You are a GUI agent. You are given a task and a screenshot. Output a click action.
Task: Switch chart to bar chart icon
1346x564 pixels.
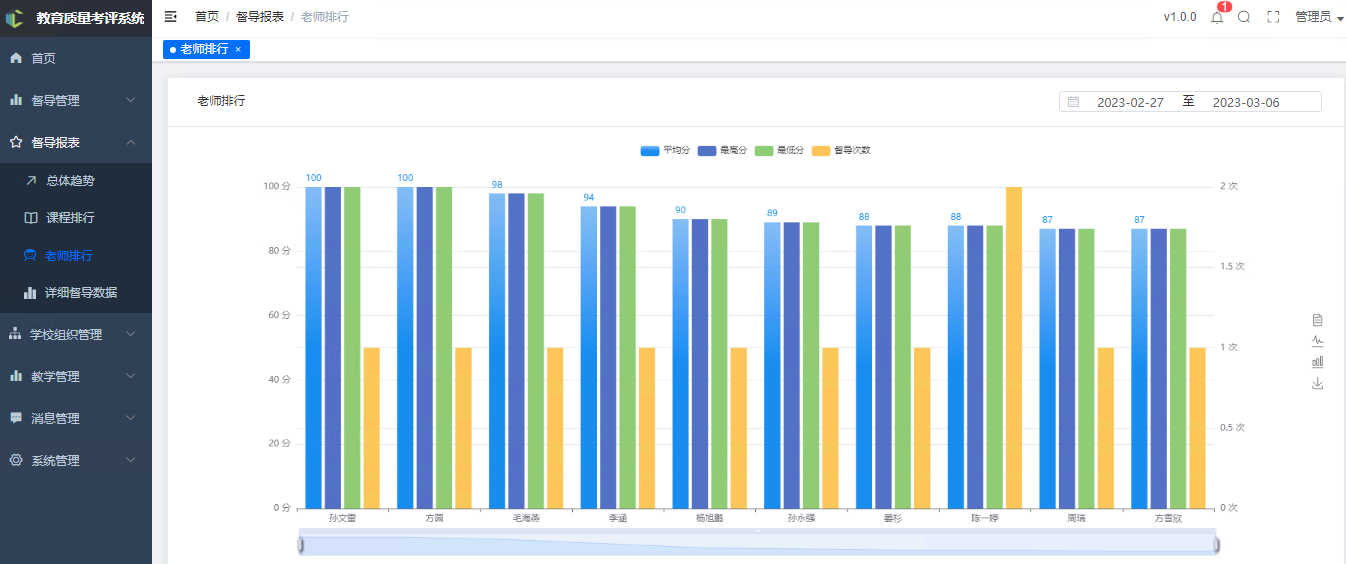(x=1317, y=362)
